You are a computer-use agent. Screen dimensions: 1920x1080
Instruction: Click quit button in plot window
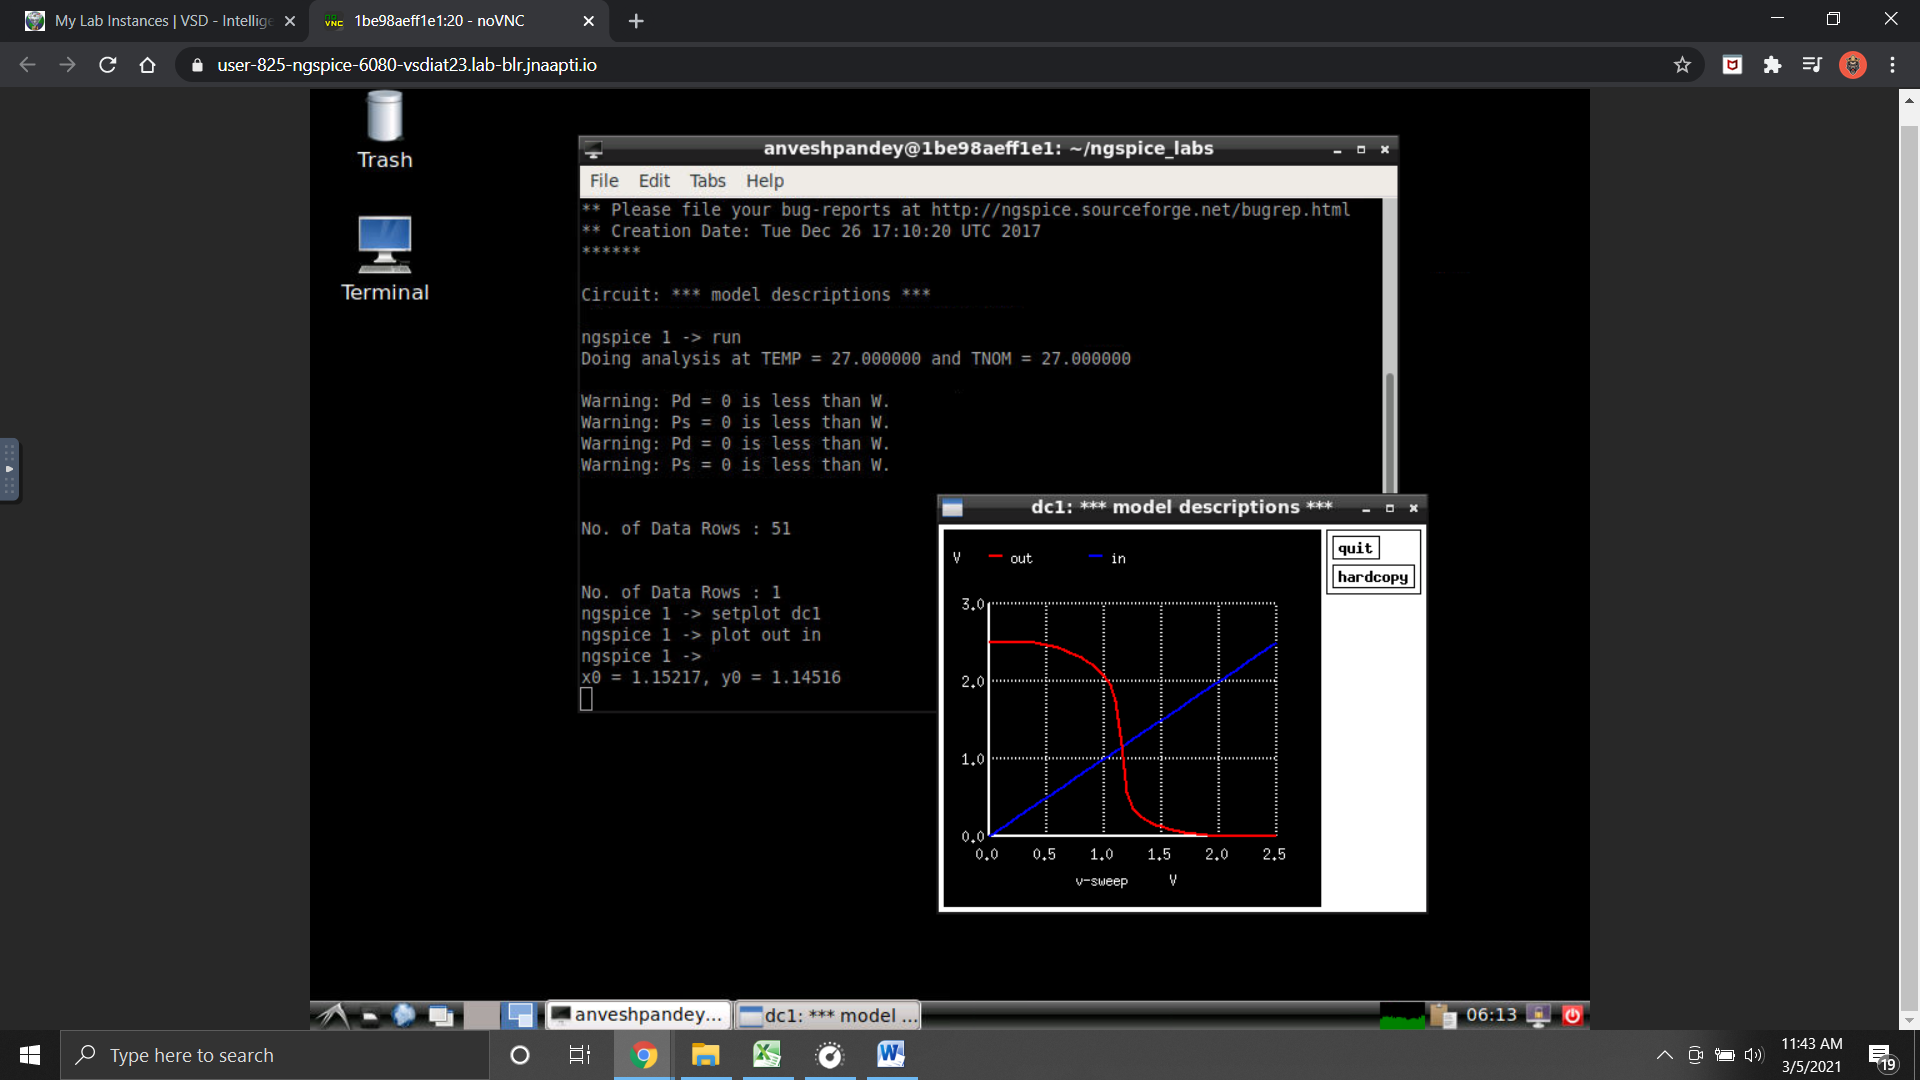point(1355,548)
